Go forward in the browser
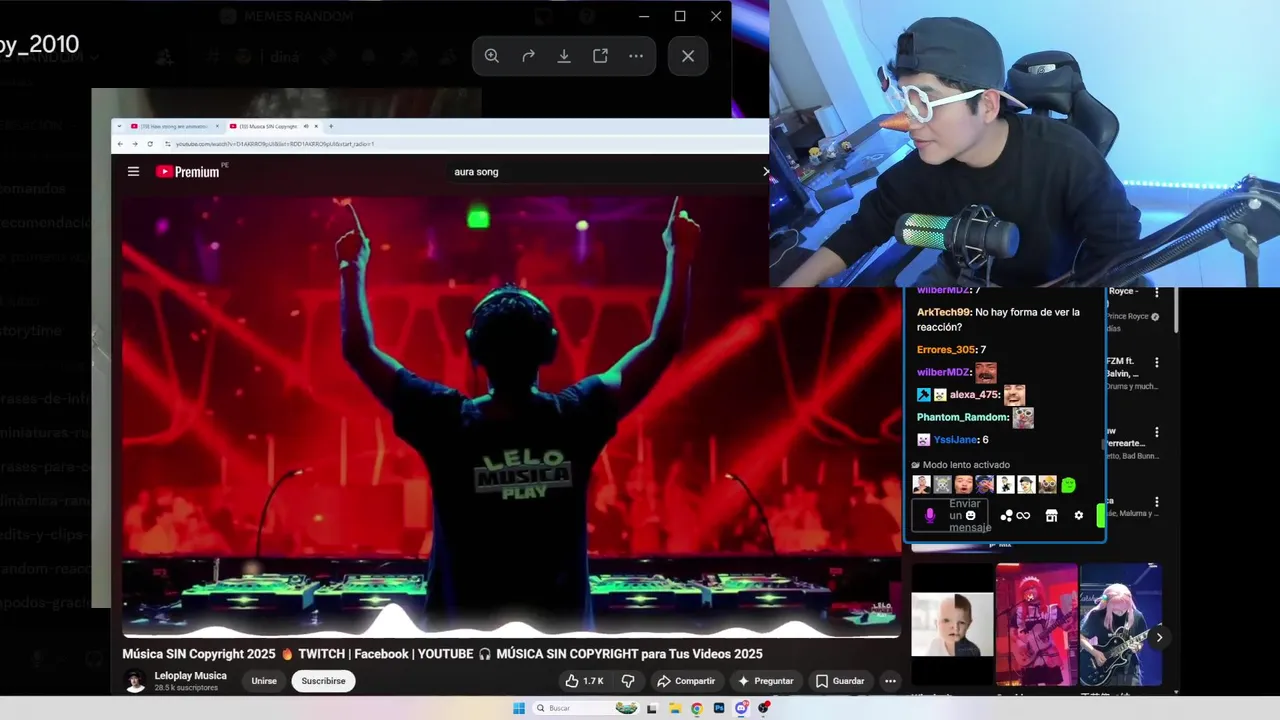The height and width of the screenshot is (720, 1280). point(135,144)
